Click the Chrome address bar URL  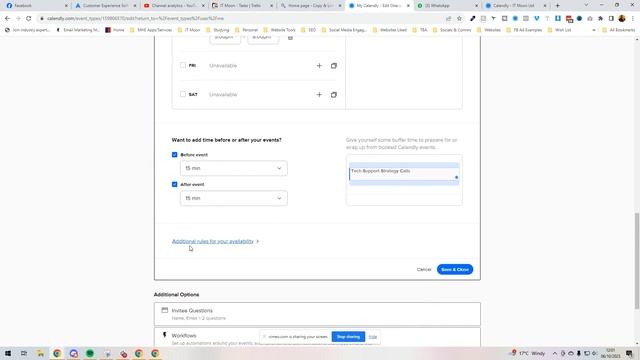[x=135, y=18]
